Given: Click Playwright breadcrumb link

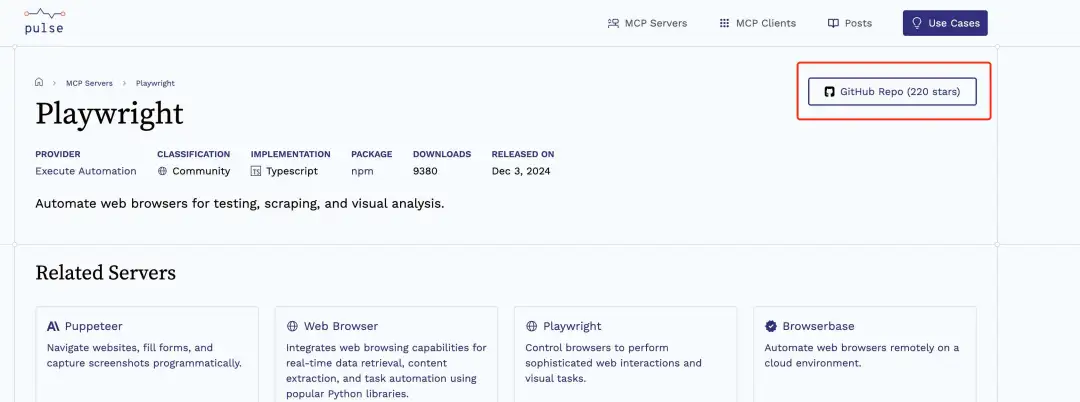Looking at the screenshot, I should 155,83.
